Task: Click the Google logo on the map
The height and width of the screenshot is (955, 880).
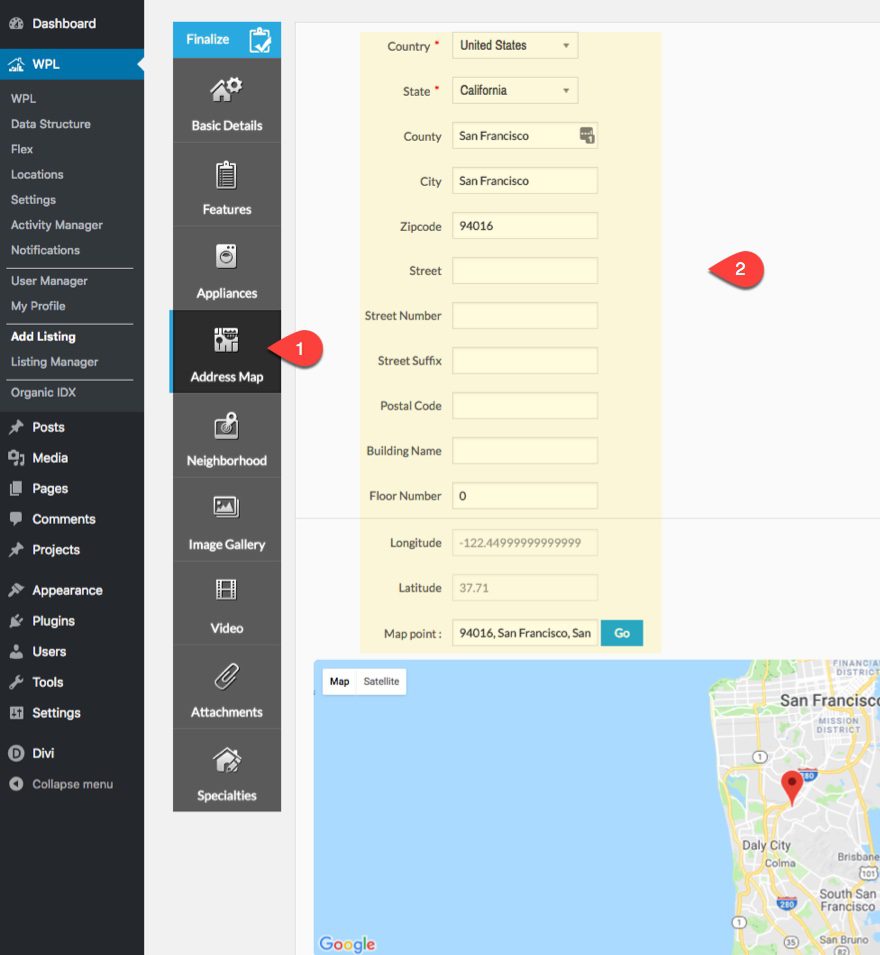Action: (x=346, y=943)
